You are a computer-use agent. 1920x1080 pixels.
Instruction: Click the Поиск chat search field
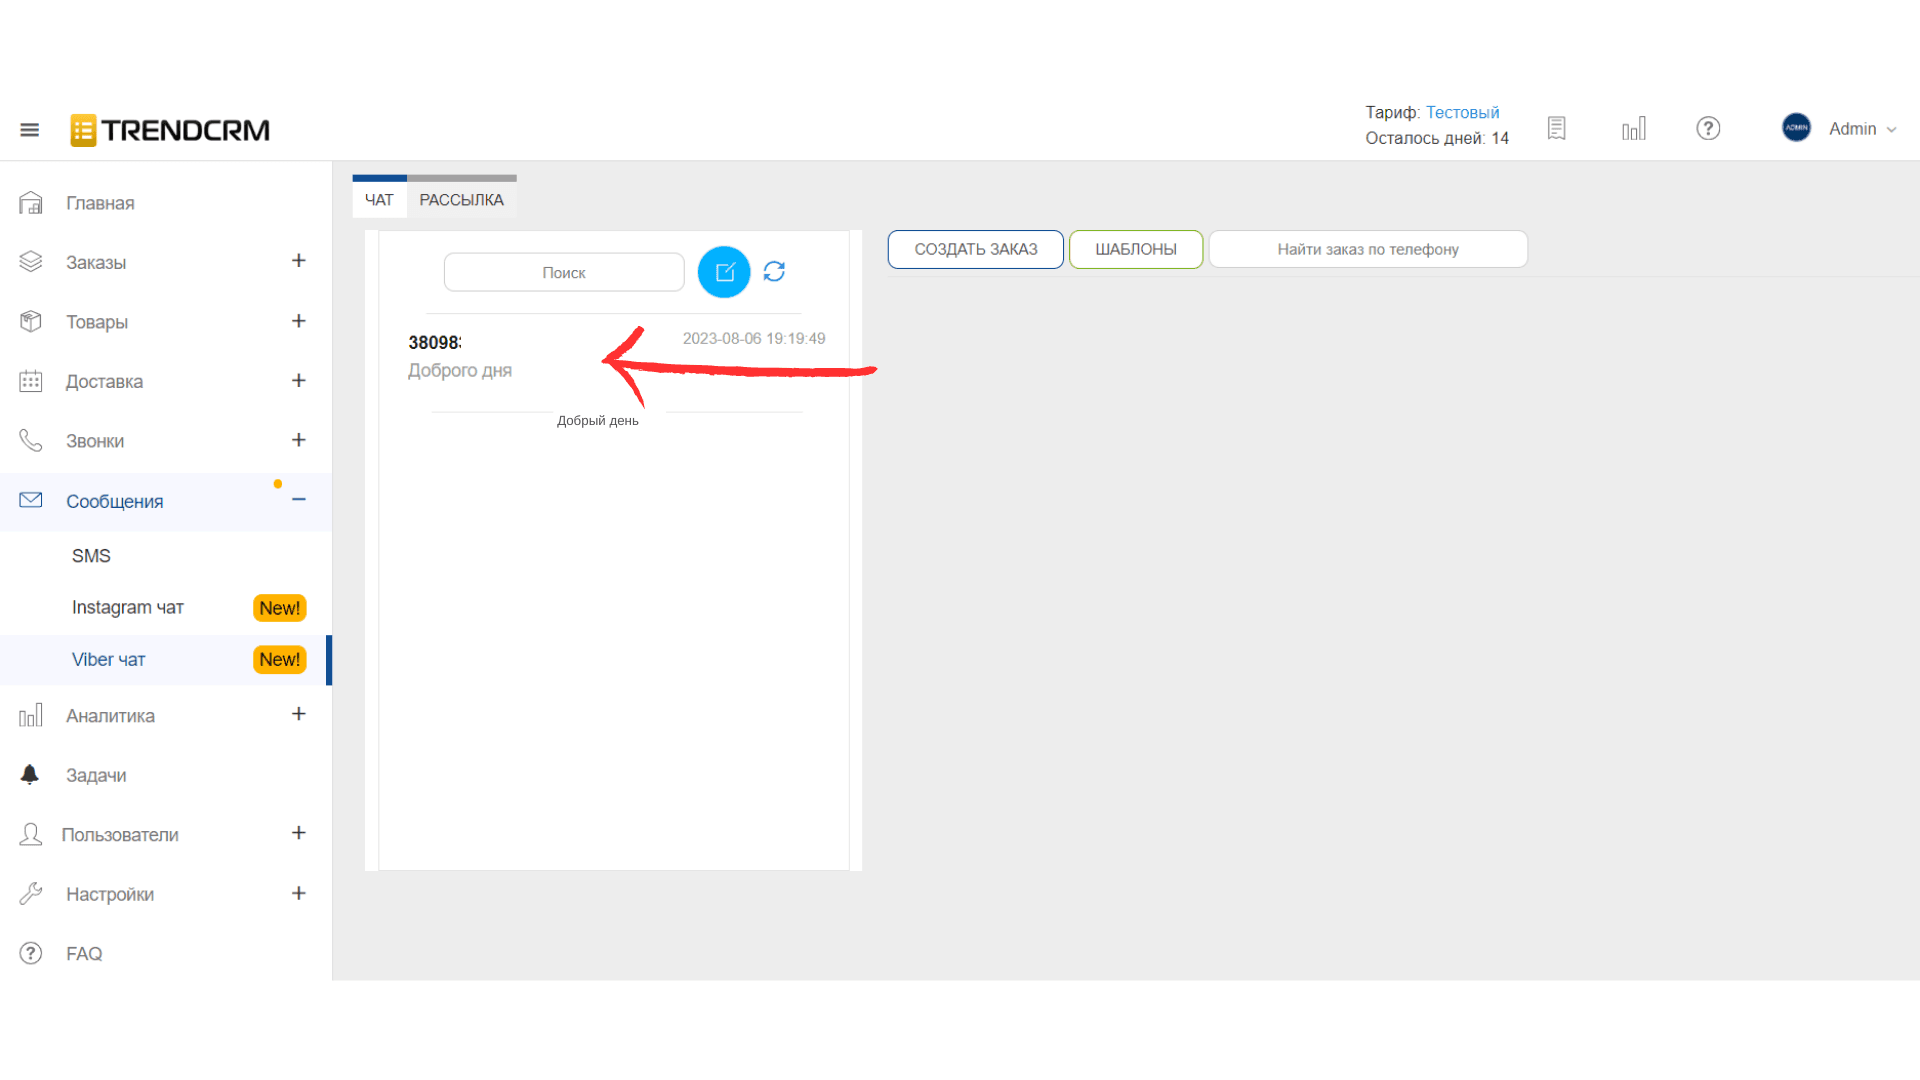(x=564, y=272)
